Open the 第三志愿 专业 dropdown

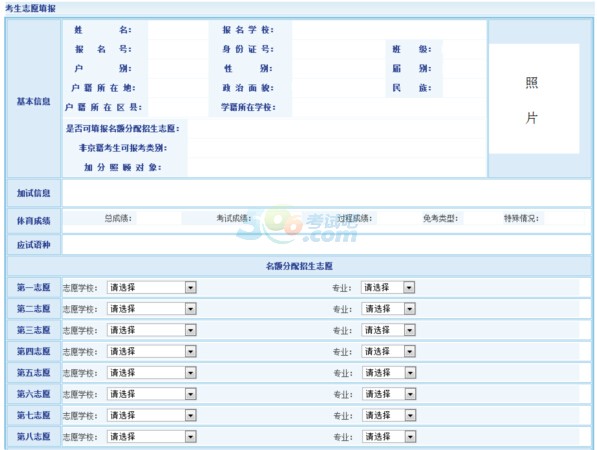click(x=388, y=330)
